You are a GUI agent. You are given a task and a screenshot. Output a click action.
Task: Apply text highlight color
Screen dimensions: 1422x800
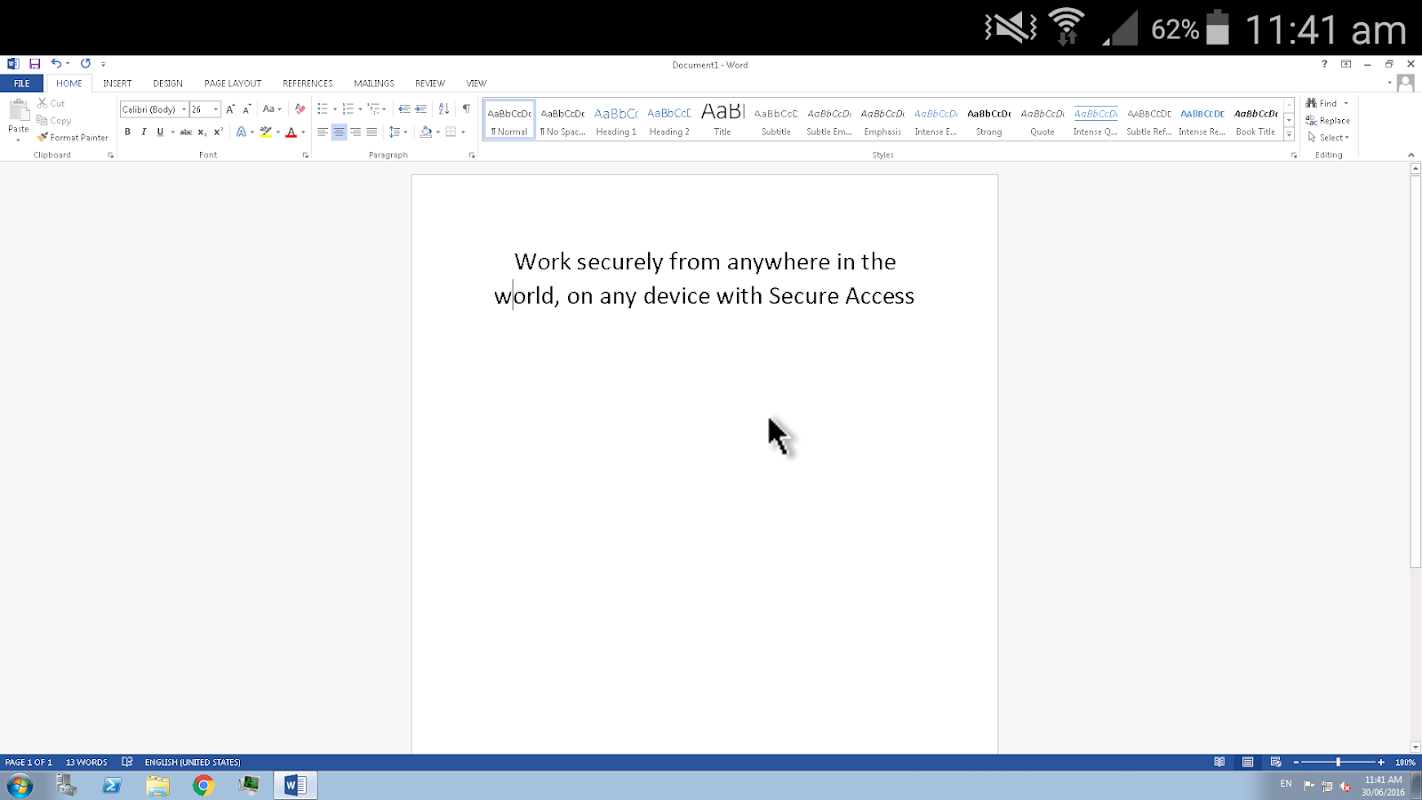(x=265, y=132)
